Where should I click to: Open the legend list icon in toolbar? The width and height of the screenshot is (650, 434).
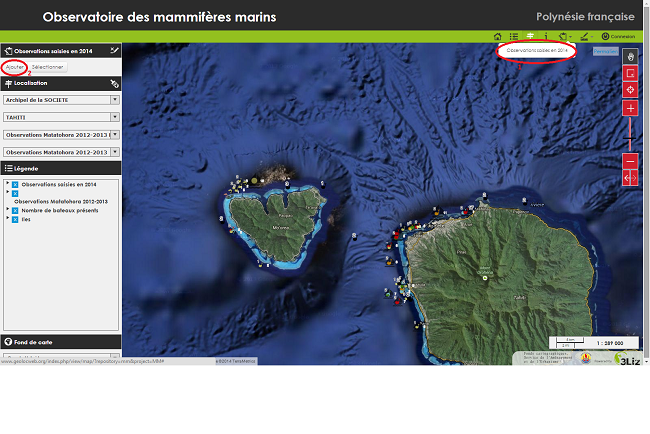(513, 36)
